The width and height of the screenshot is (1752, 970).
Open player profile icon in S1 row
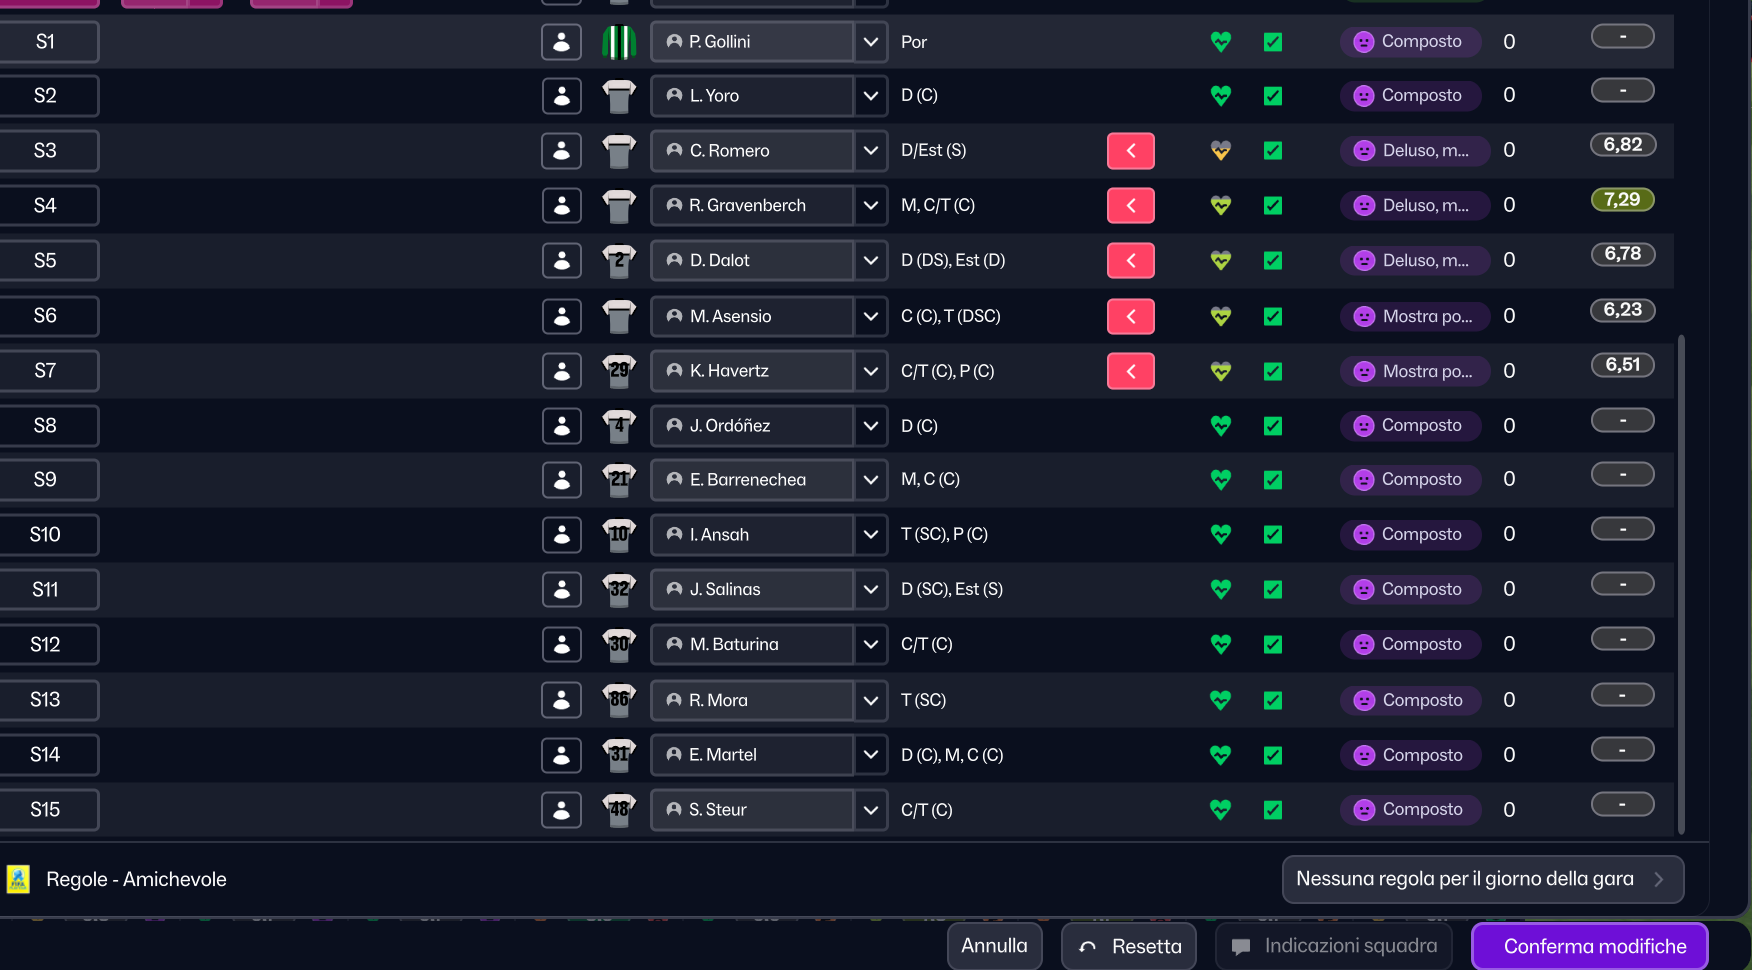[562, 42]
